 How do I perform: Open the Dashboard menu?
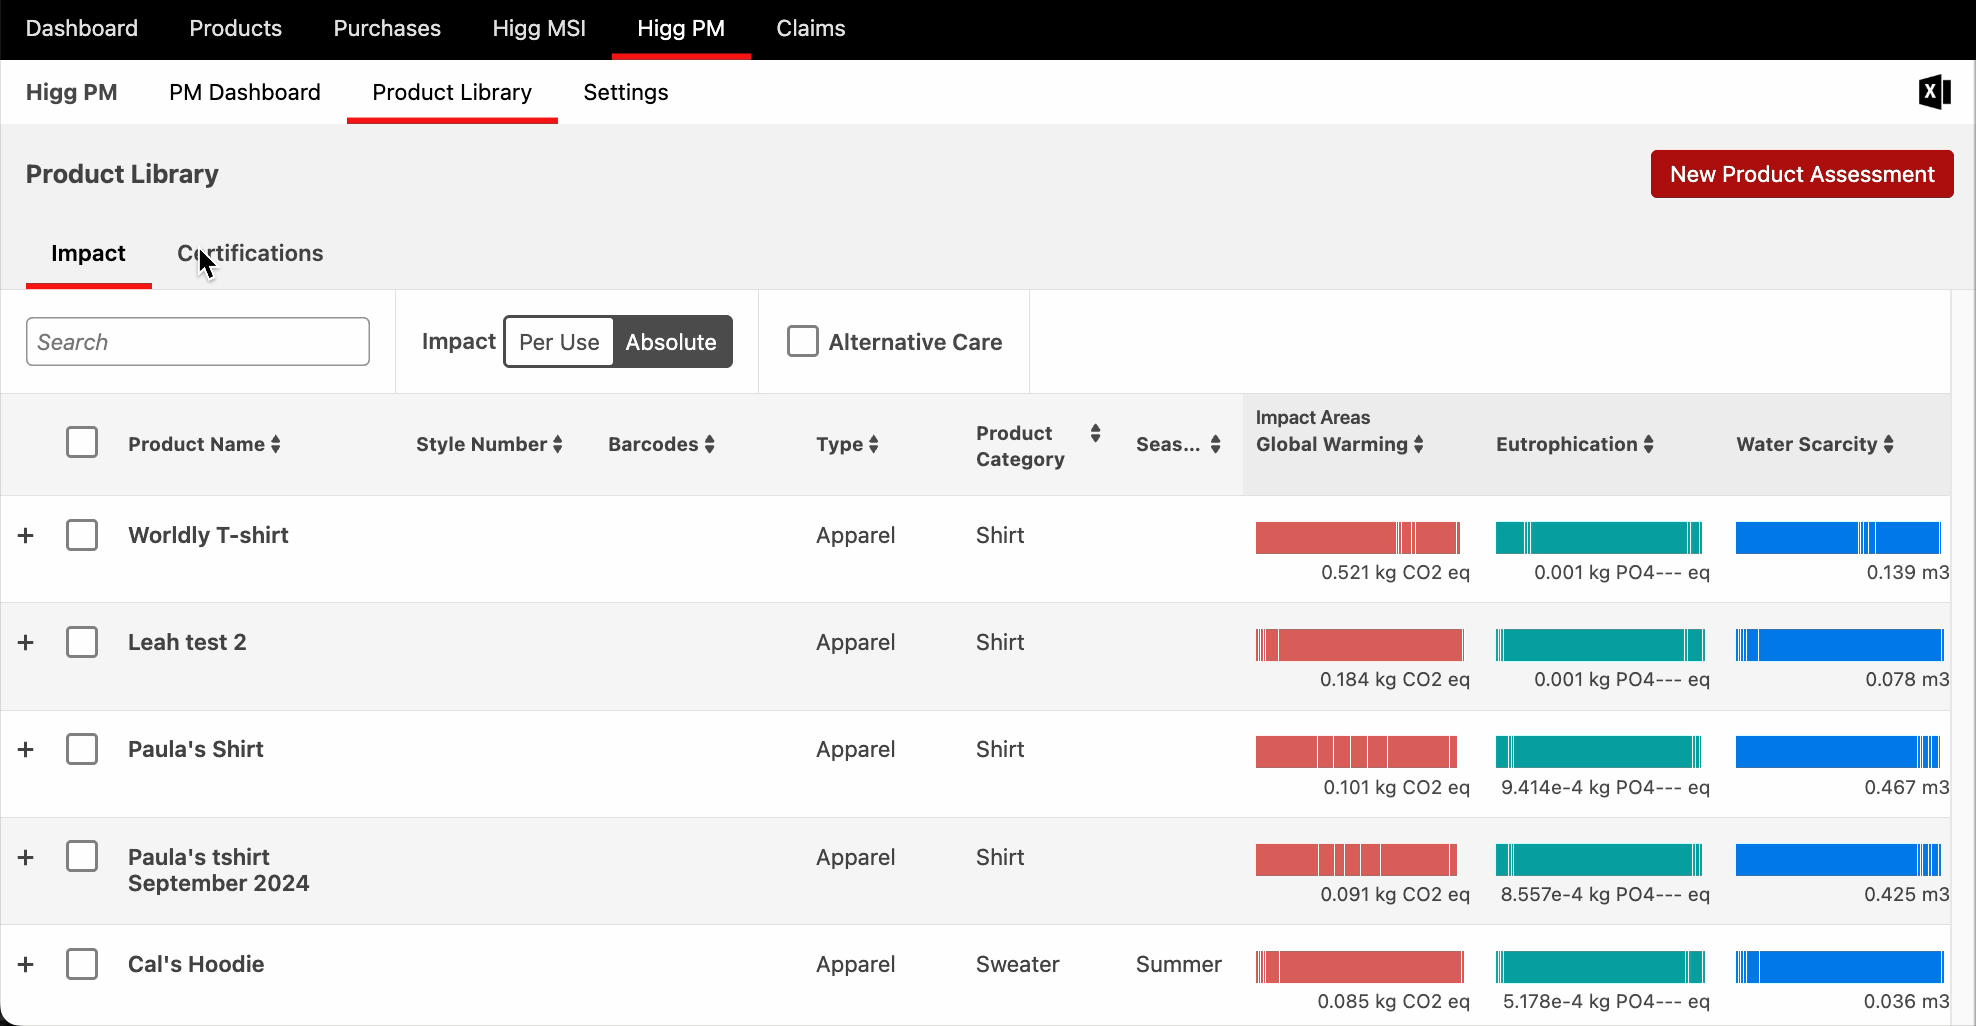click(82, 28)
